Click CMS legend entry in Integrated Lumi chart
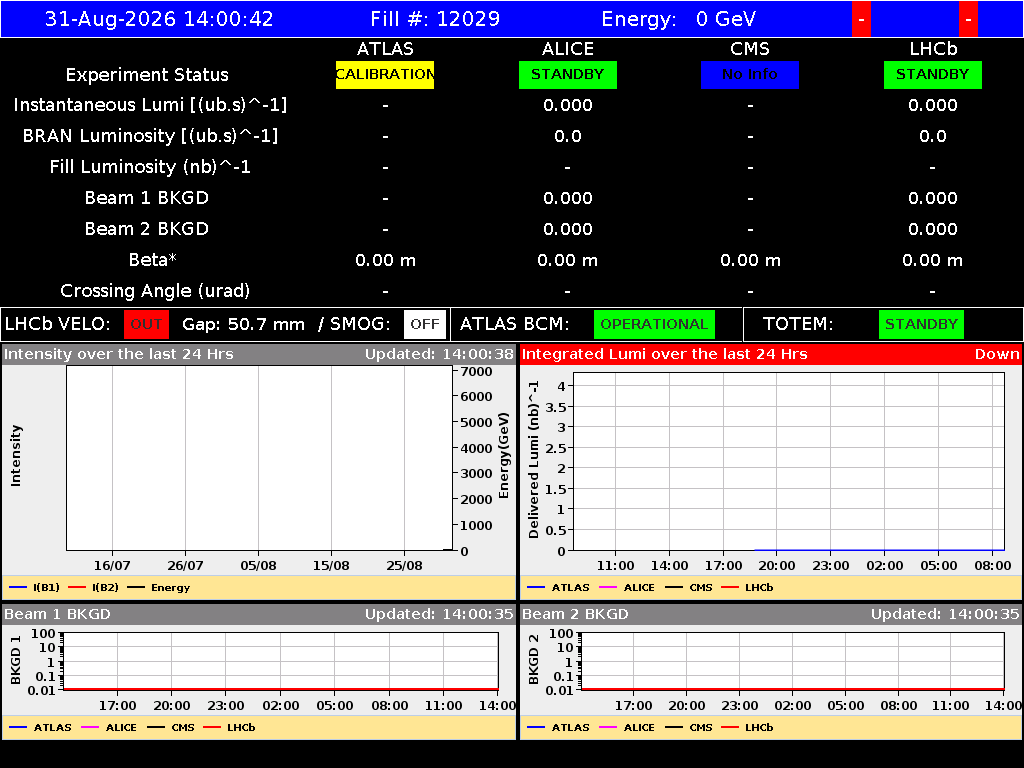1024x768 pixels. [688, 587]
